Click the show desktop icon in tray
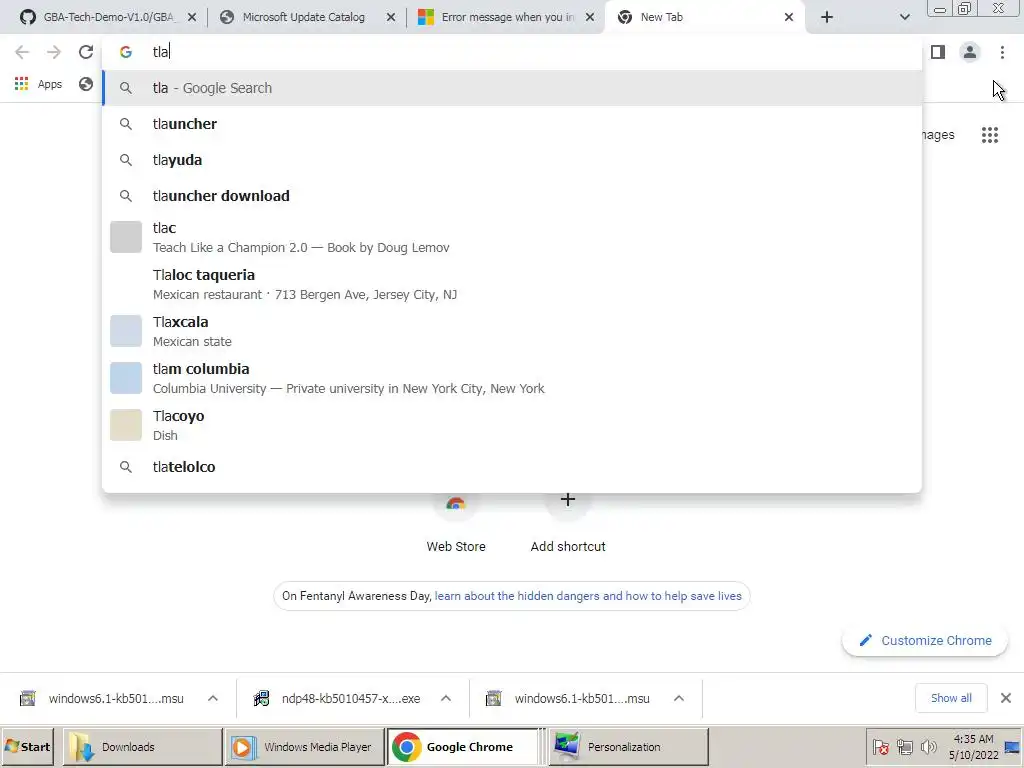 [1012, 746]
